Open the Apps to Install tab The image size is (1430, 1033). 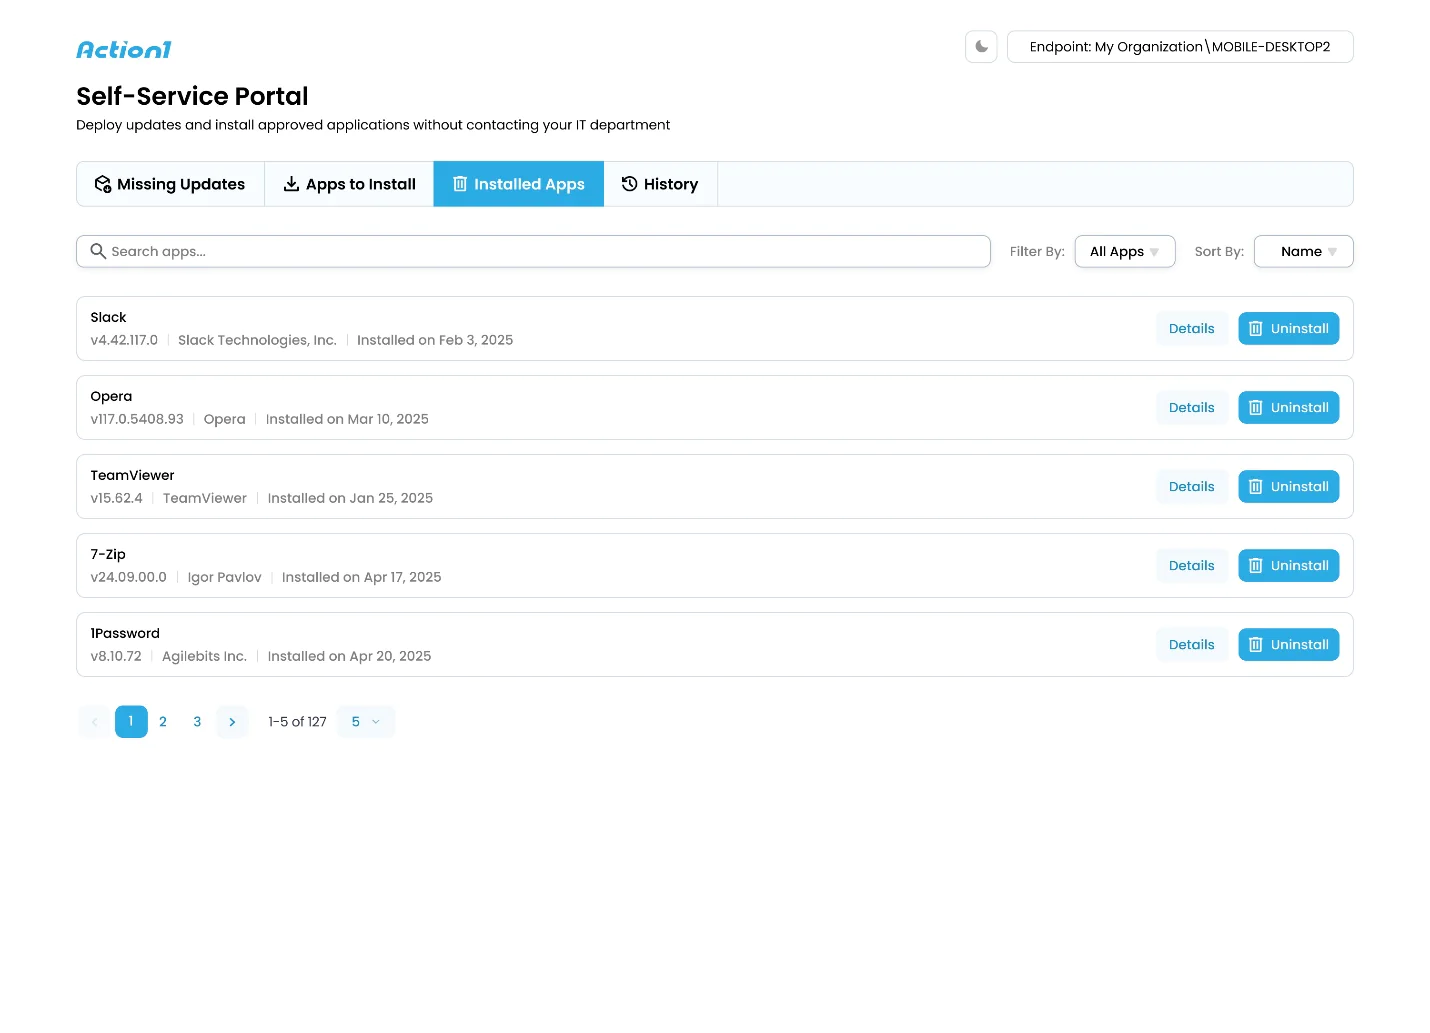point(349,184)
